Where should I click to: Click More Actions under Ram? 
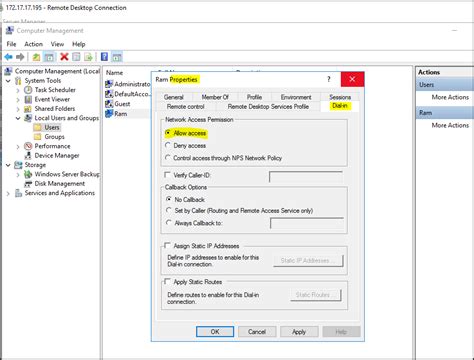(x=450, y=125)
